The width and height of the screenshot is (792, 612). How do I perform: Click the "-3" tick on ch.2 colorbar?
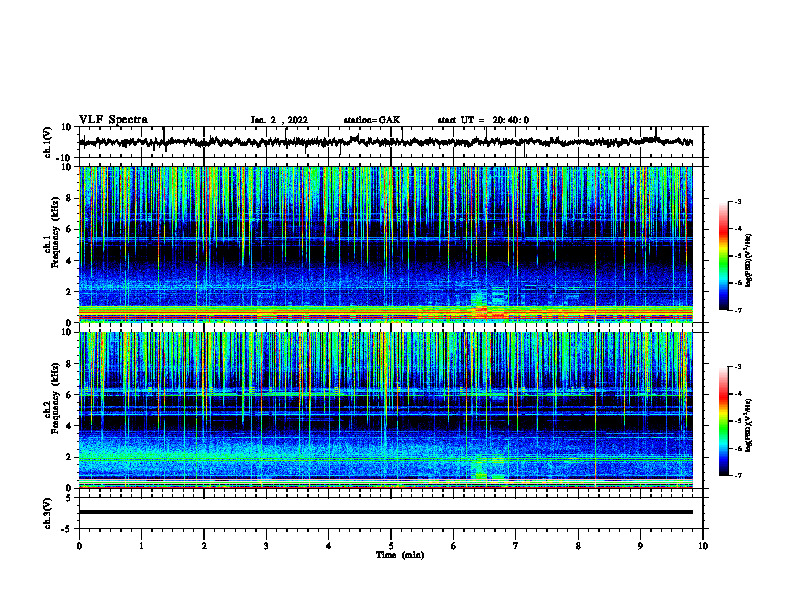click(737, 367)
